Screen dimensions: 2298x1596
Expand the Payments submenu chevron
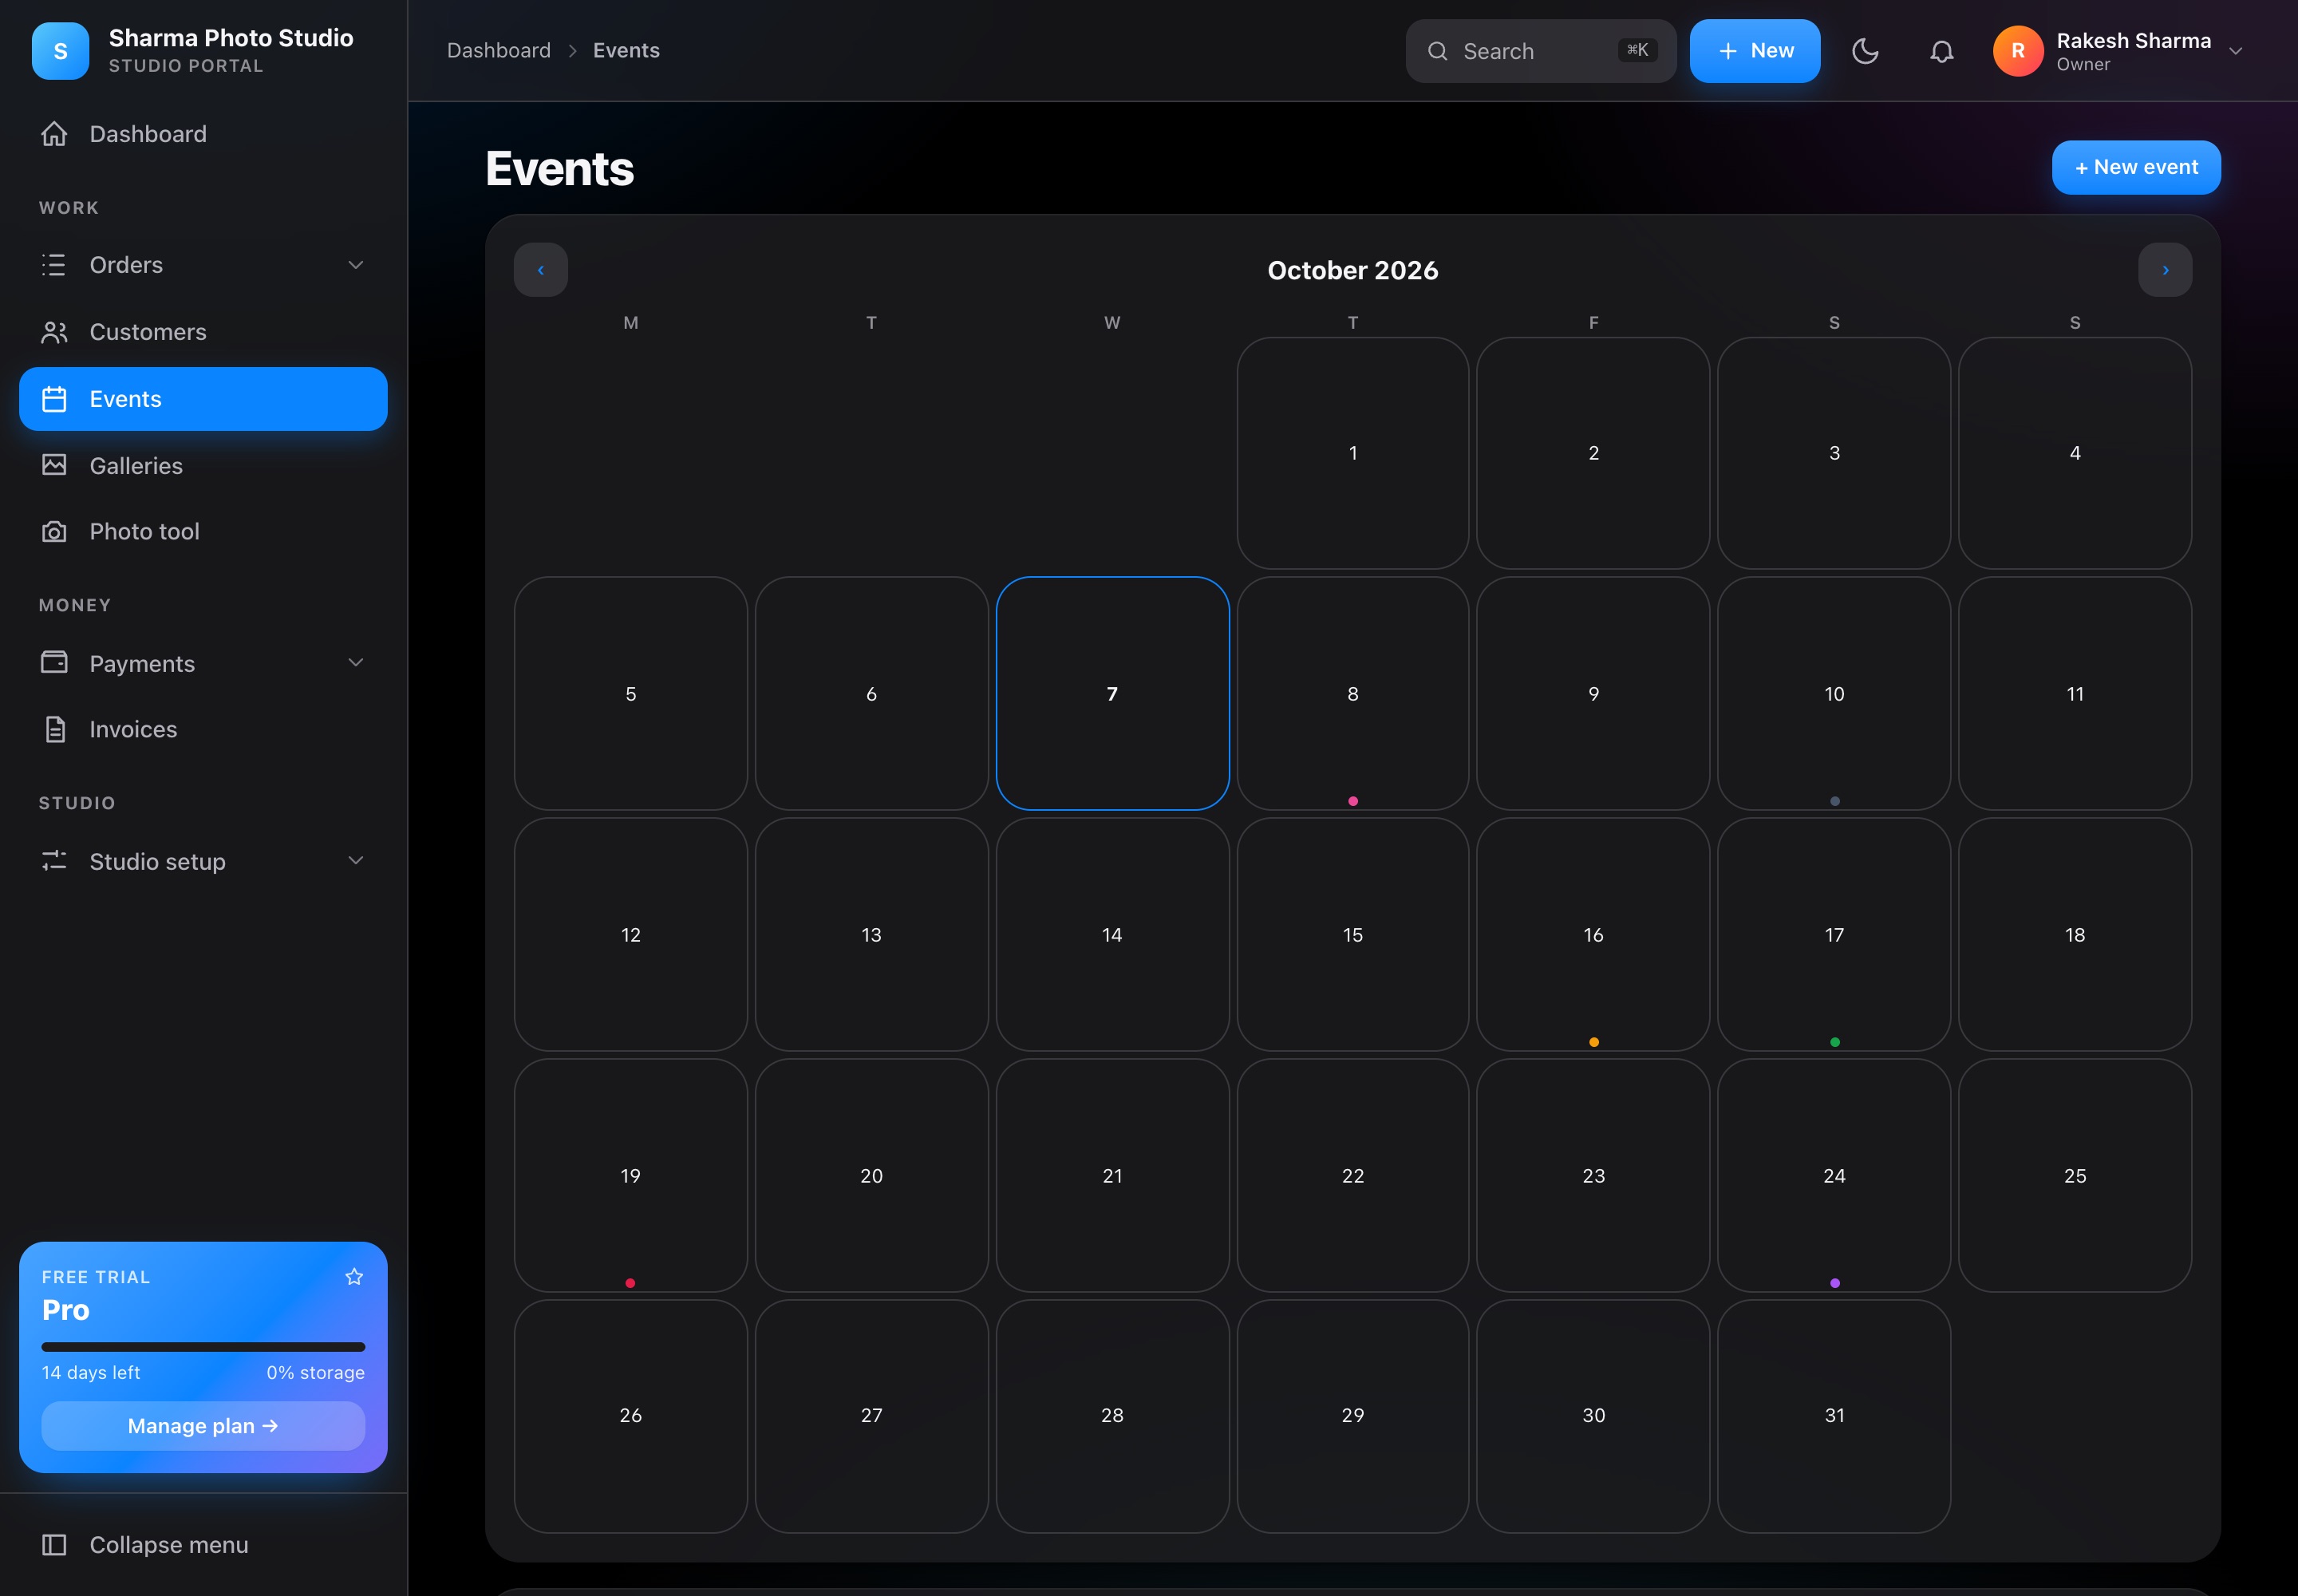(355, 663)
